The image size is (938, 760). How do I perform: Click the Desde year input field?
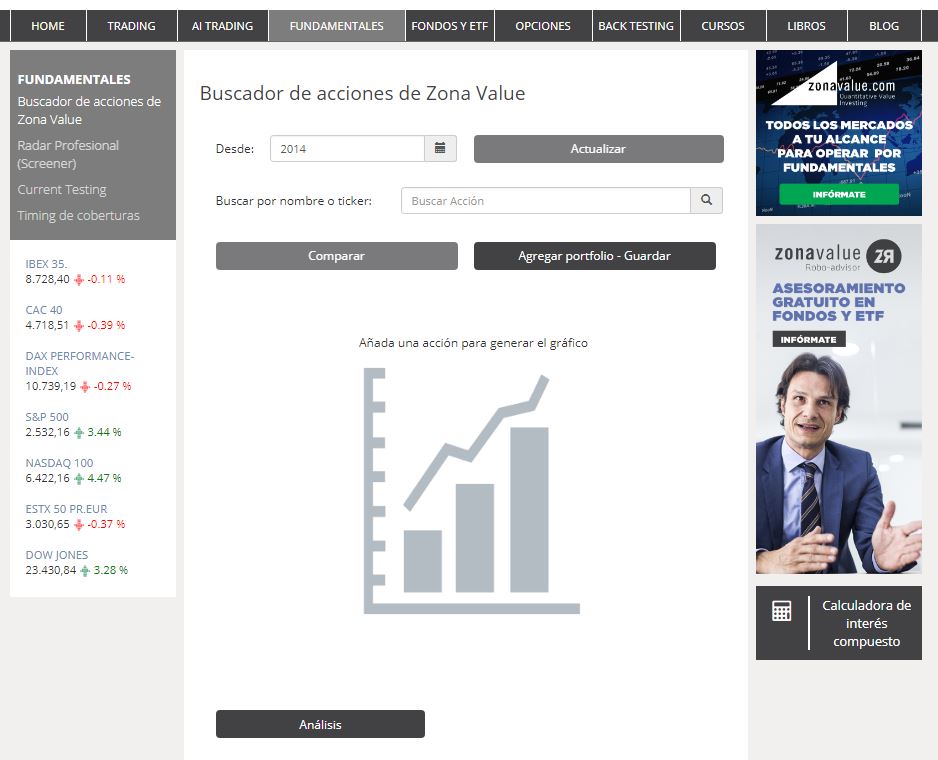coord(347,148)
